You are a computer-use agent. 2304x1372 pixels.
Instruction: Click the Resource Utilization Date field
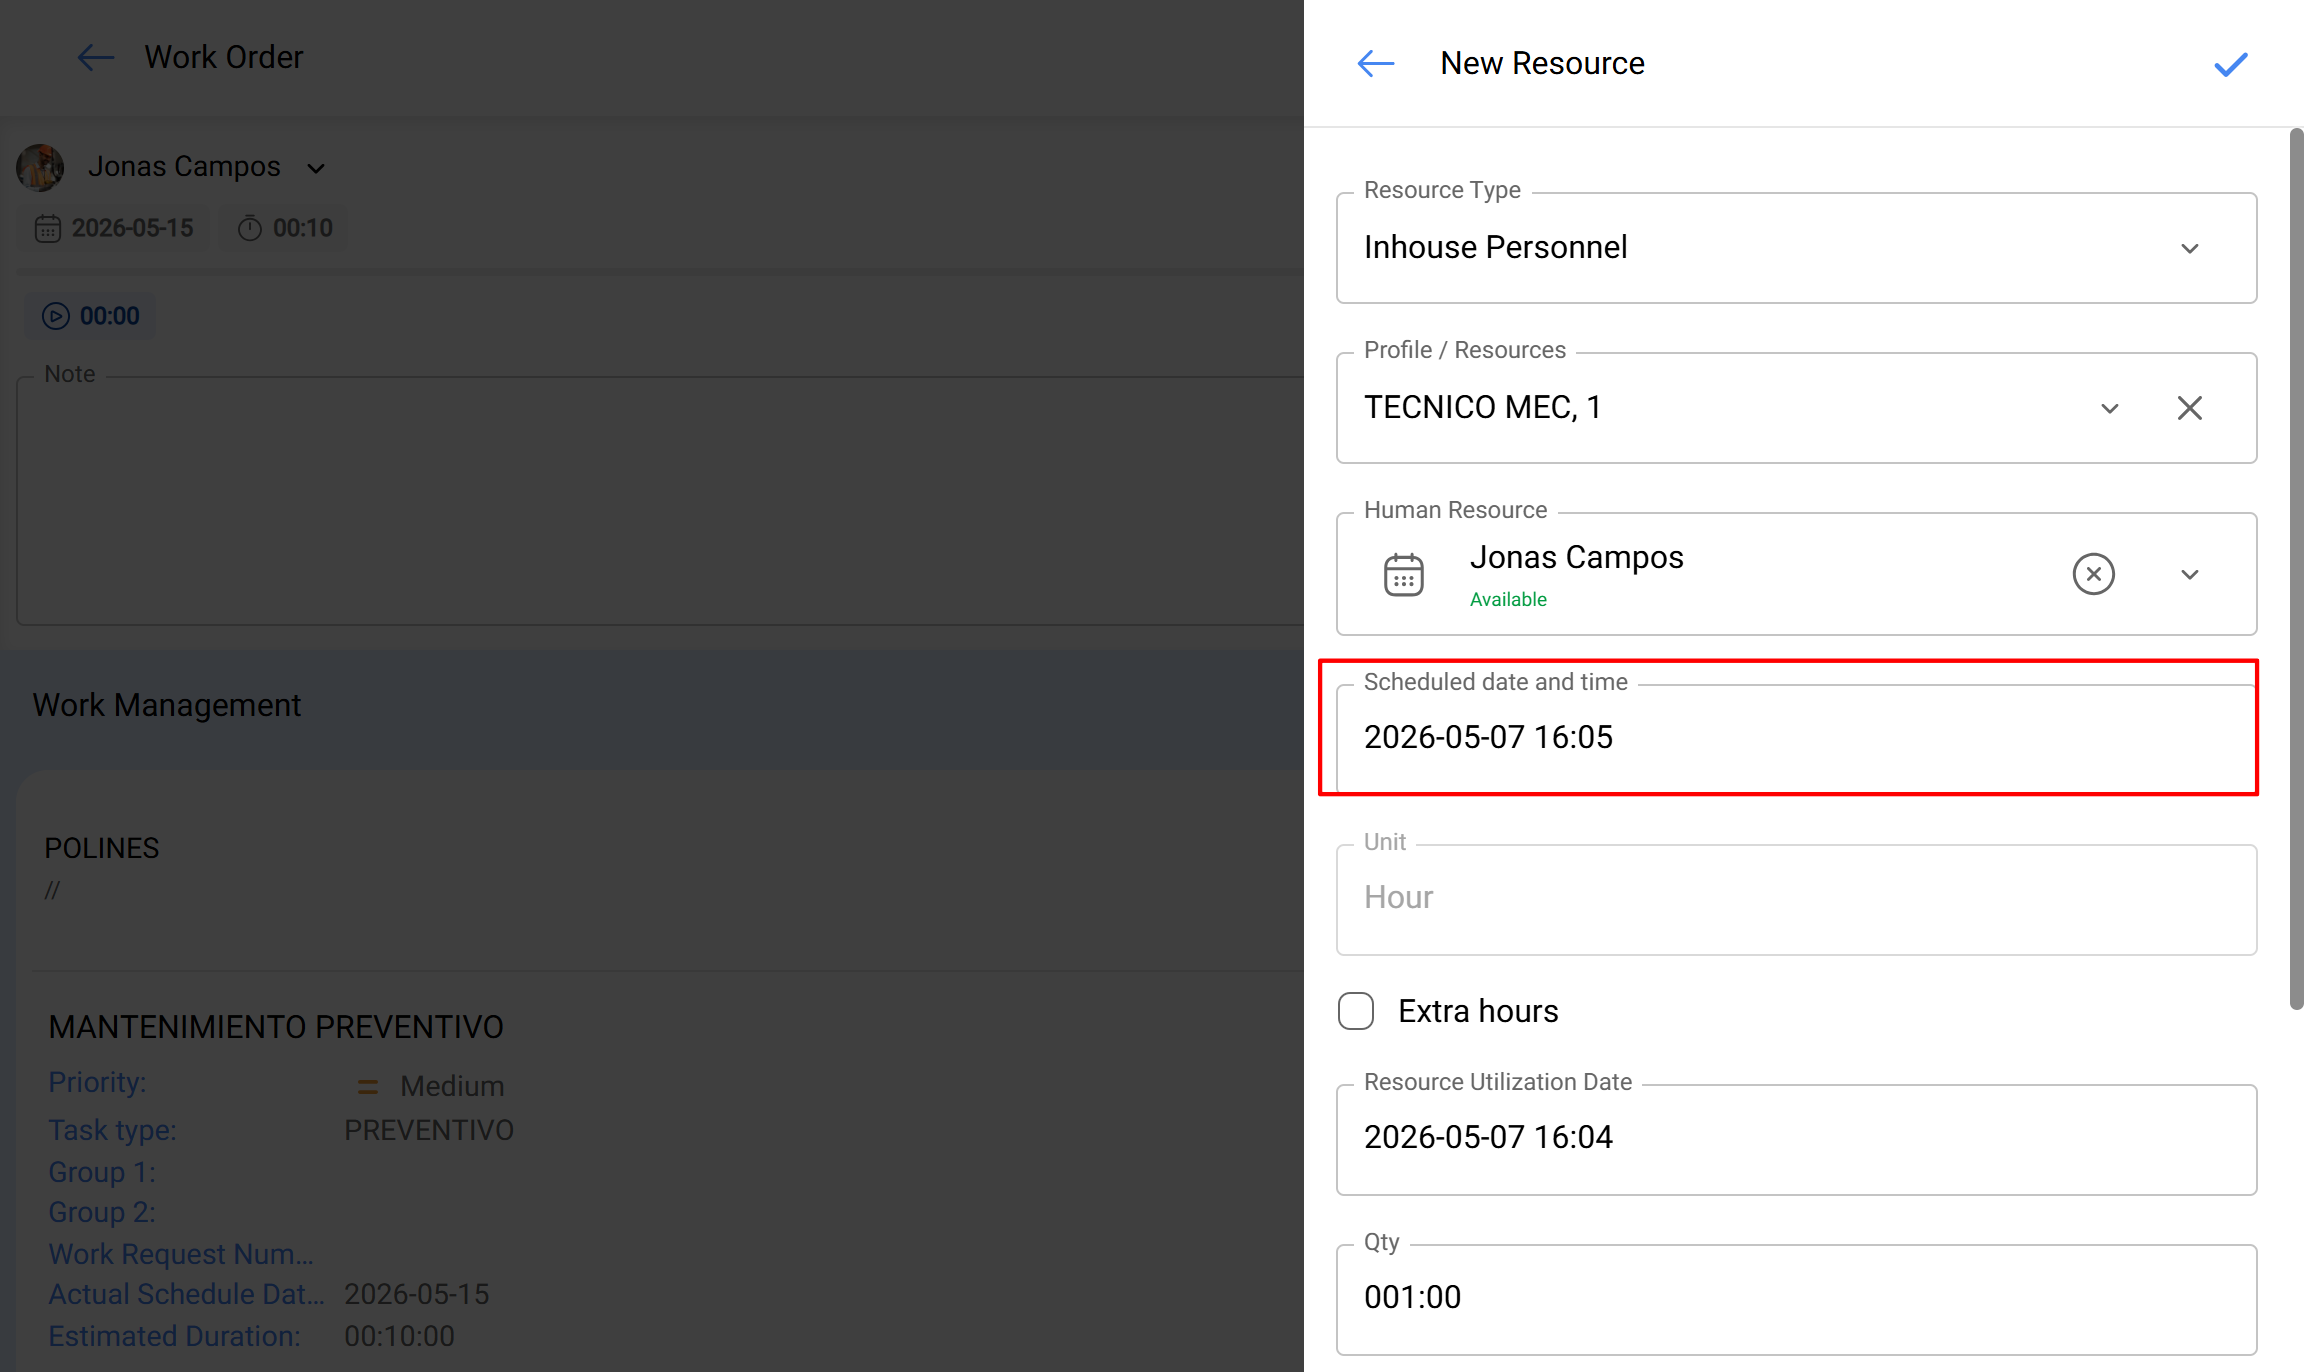click(x=1796, y=1140)
